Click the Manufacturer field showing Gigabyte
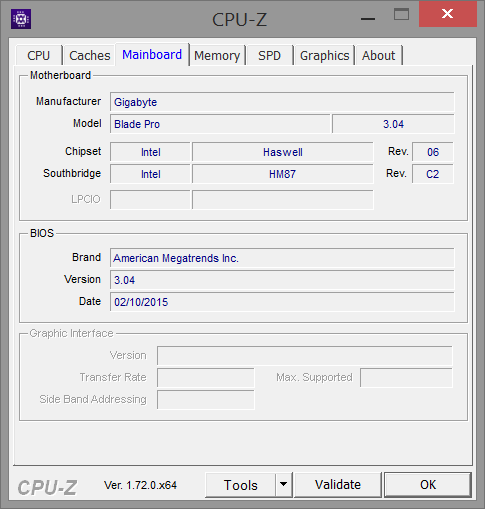Screen dimensions: 485x509 click(x=282, y=102)
